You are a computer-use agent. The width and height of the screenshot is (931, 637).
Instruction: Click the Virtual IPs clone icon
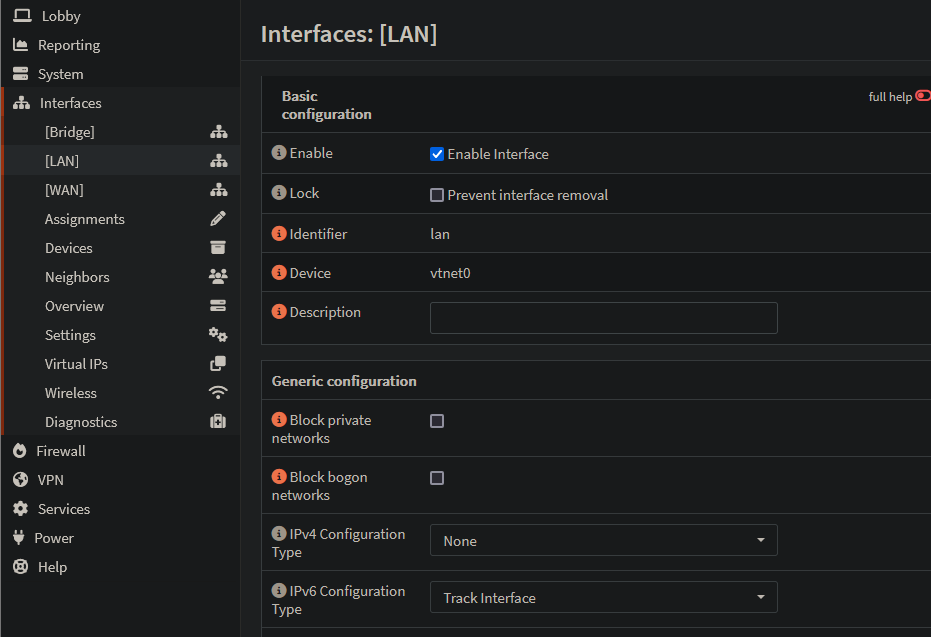coord(218,364)
